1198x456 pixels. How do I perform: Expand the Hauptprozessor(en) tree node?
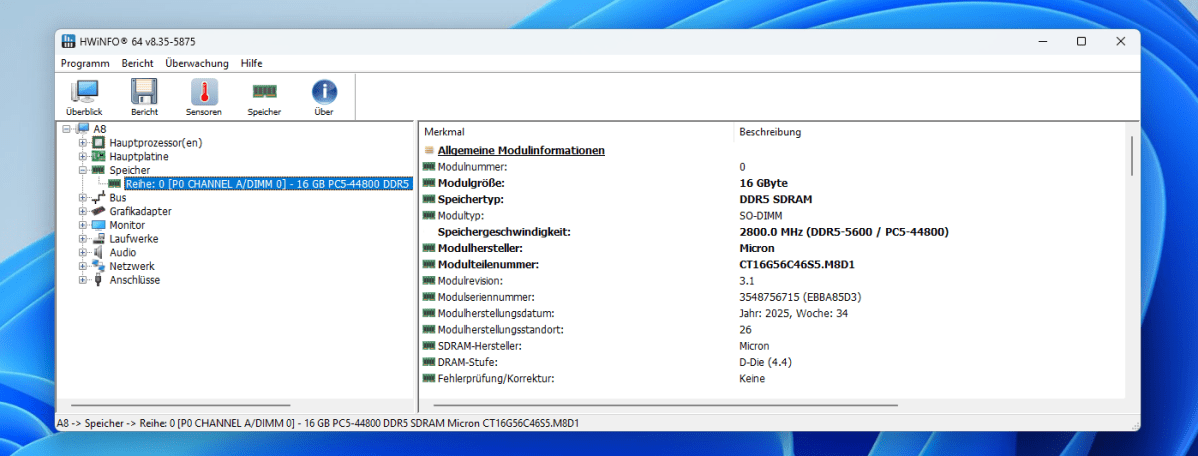pos(83,143)
